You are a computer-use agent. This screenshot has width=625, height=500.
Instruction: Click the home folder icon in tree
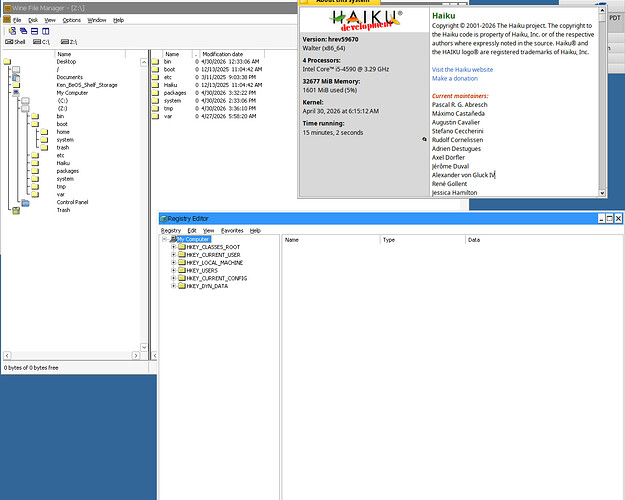tap(44, 132)
